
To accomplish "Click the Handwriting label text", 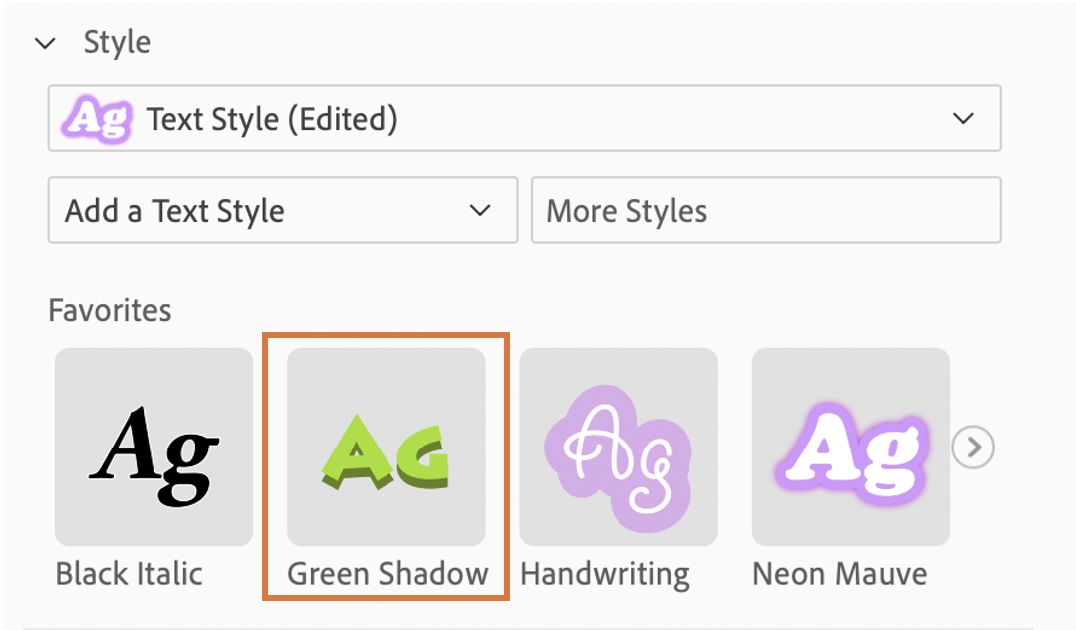I will (605, 574).
